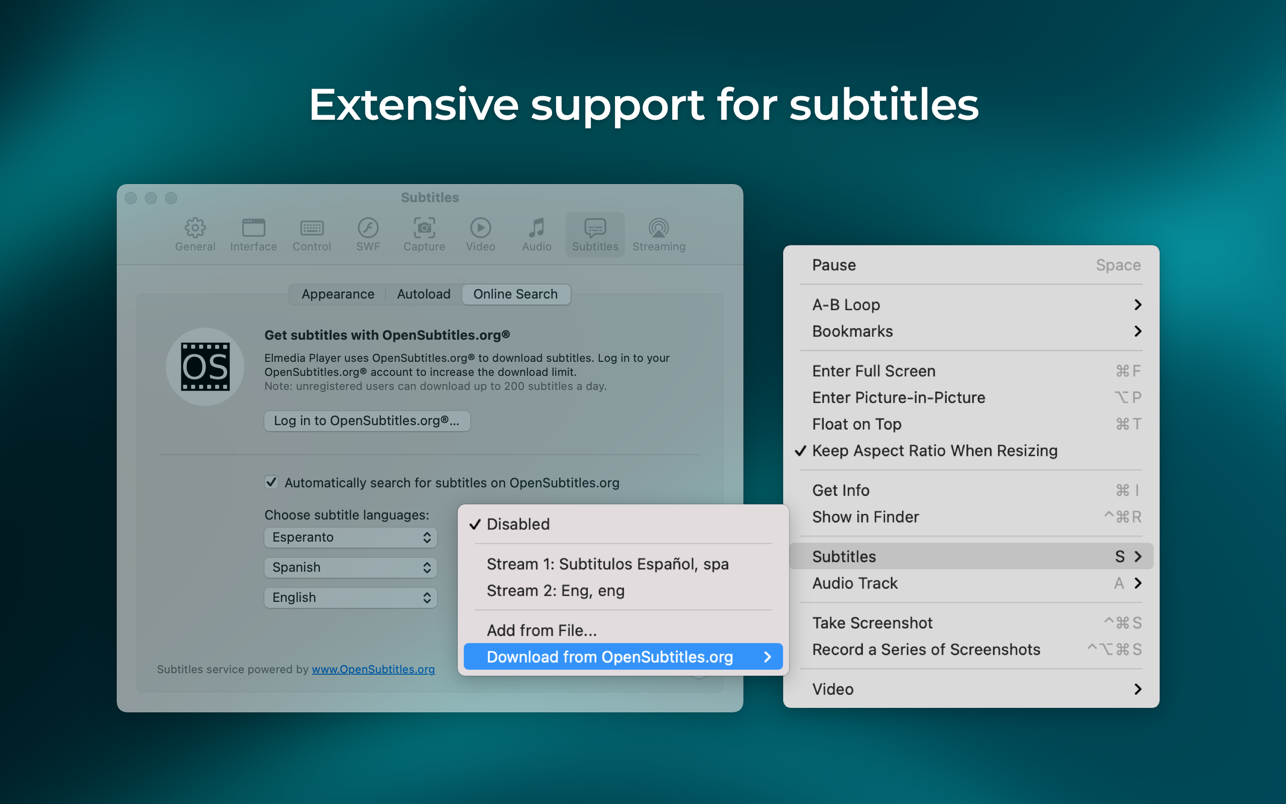Open the General preferences pane
Screen dimensions: 1286x804
(195, 234)
